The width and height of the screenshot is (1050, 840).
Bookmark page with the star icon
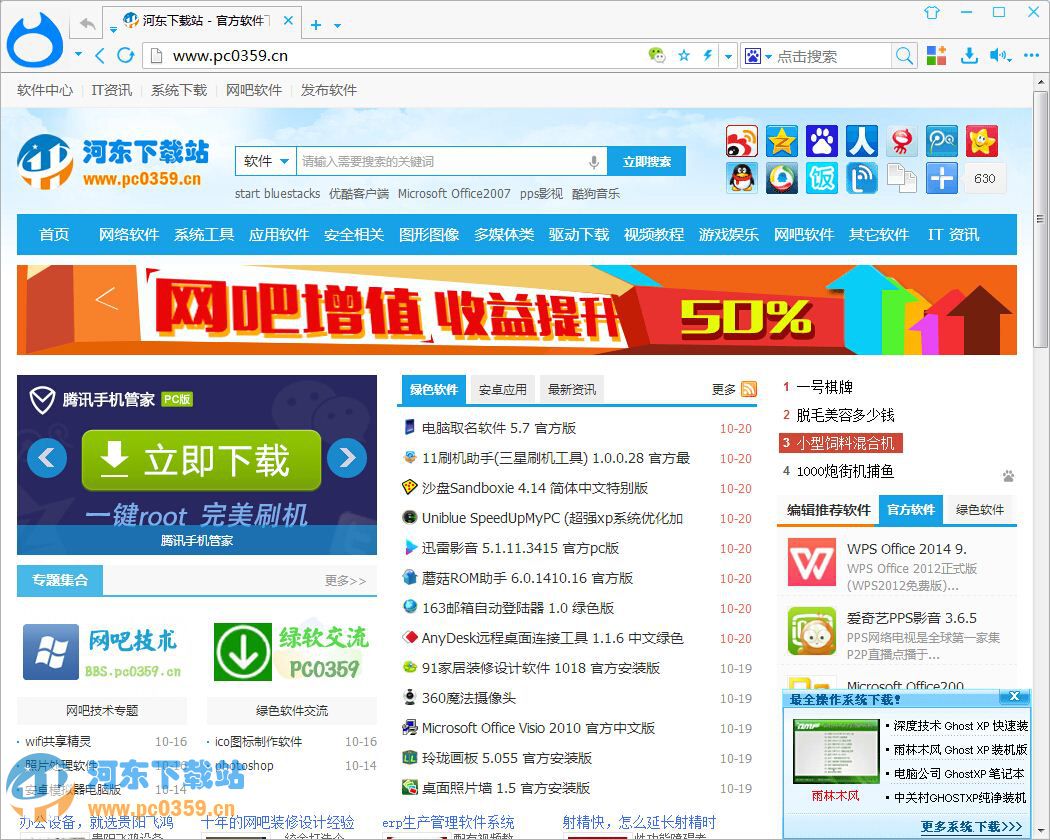684,56
